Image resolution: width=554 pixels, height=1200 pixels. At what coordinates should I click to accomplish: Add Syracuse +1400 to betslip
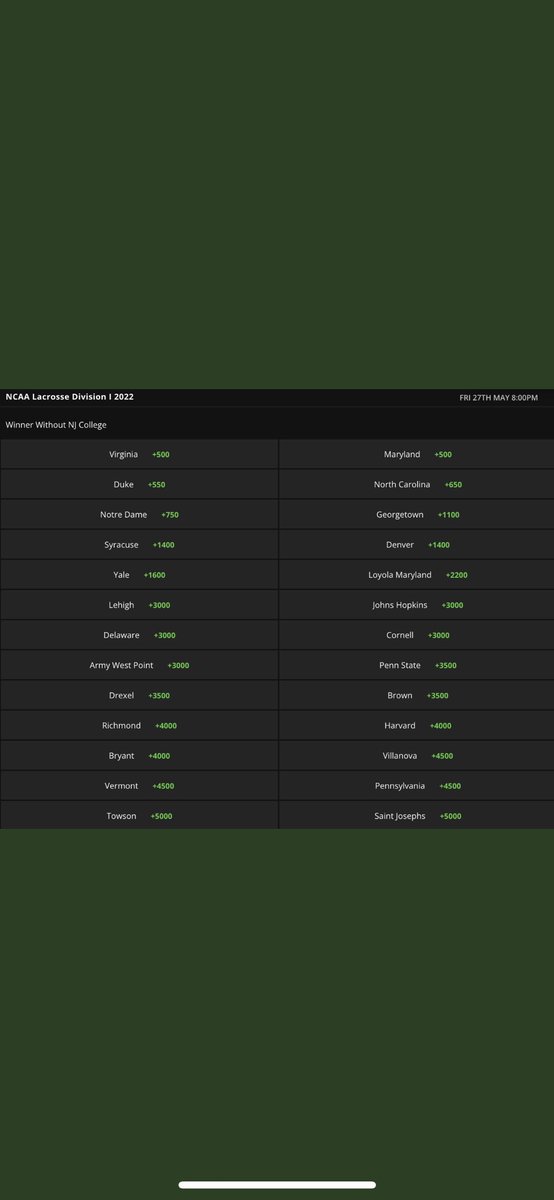(139, 545)
